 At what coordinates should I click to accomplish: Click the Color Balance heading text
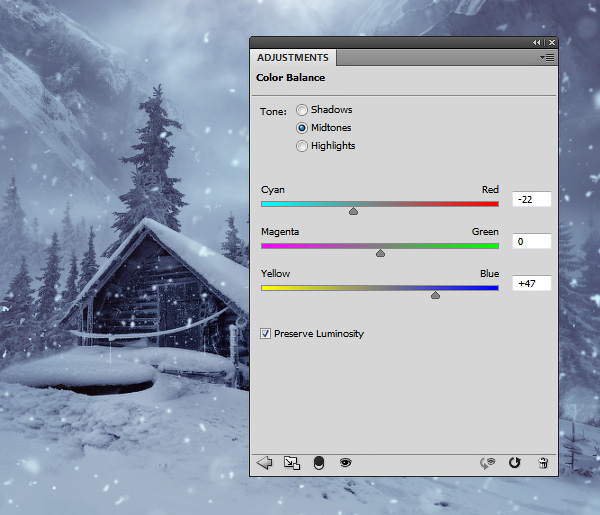290,78
